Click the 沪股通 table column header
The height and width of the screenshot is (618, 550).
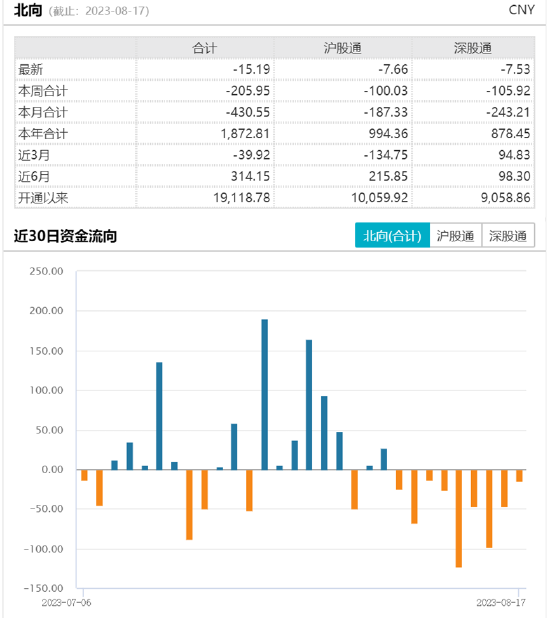[x=342, y=48]
